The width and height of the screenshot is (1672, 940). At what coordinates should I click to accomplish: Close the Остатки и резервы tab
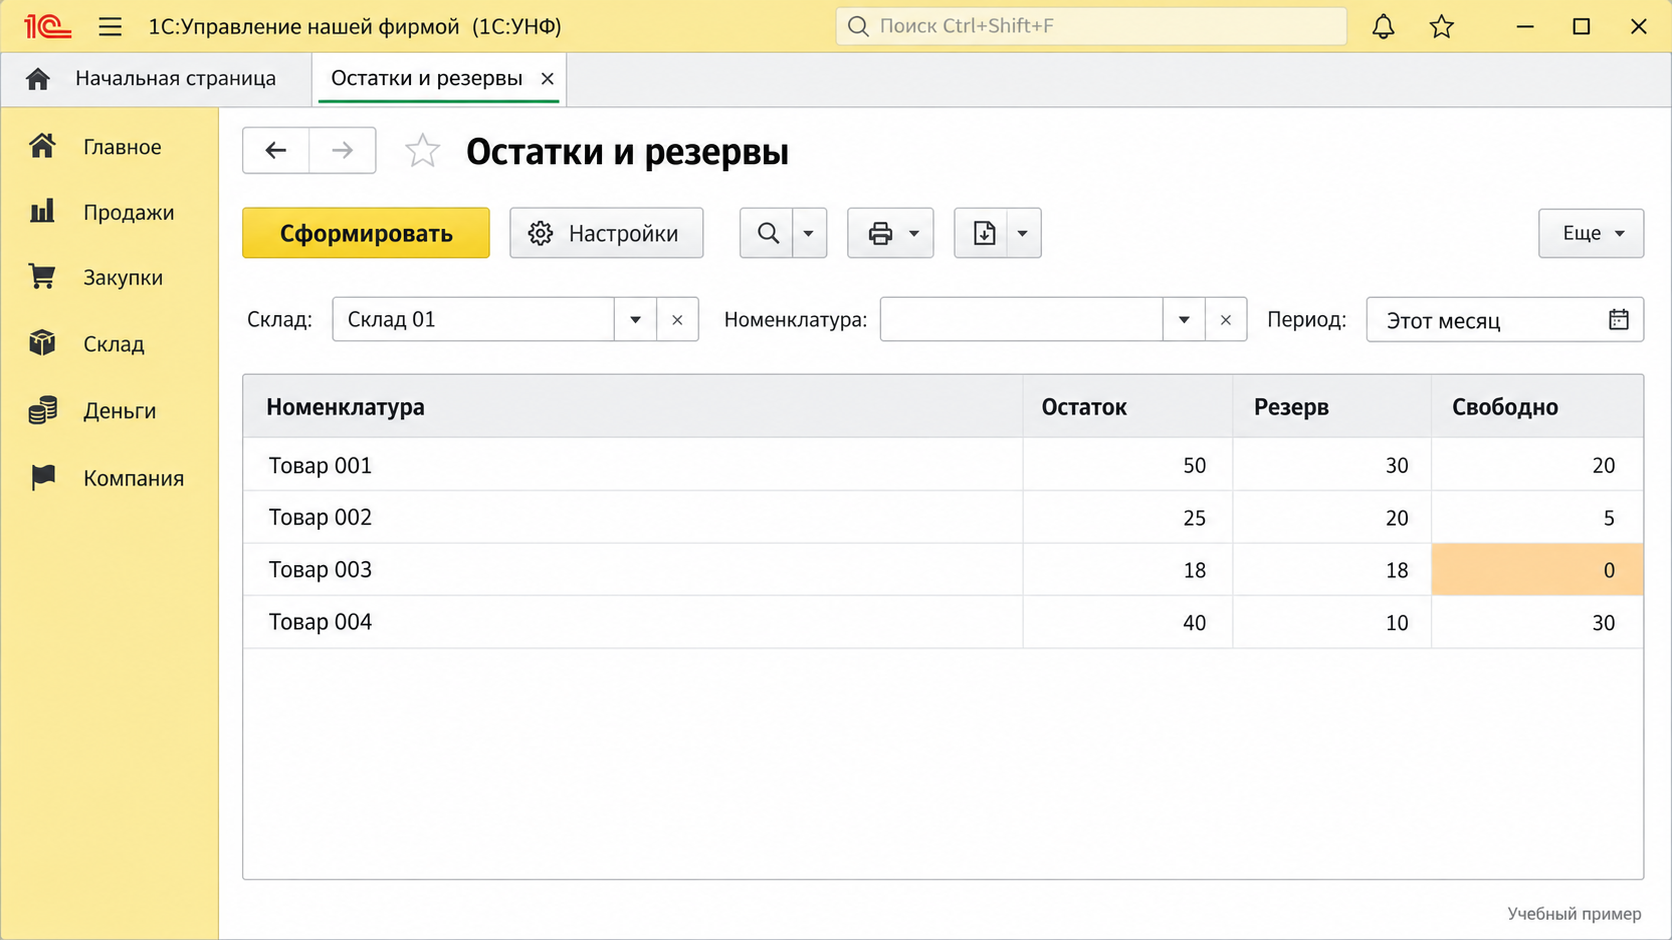tap(547, 78)
